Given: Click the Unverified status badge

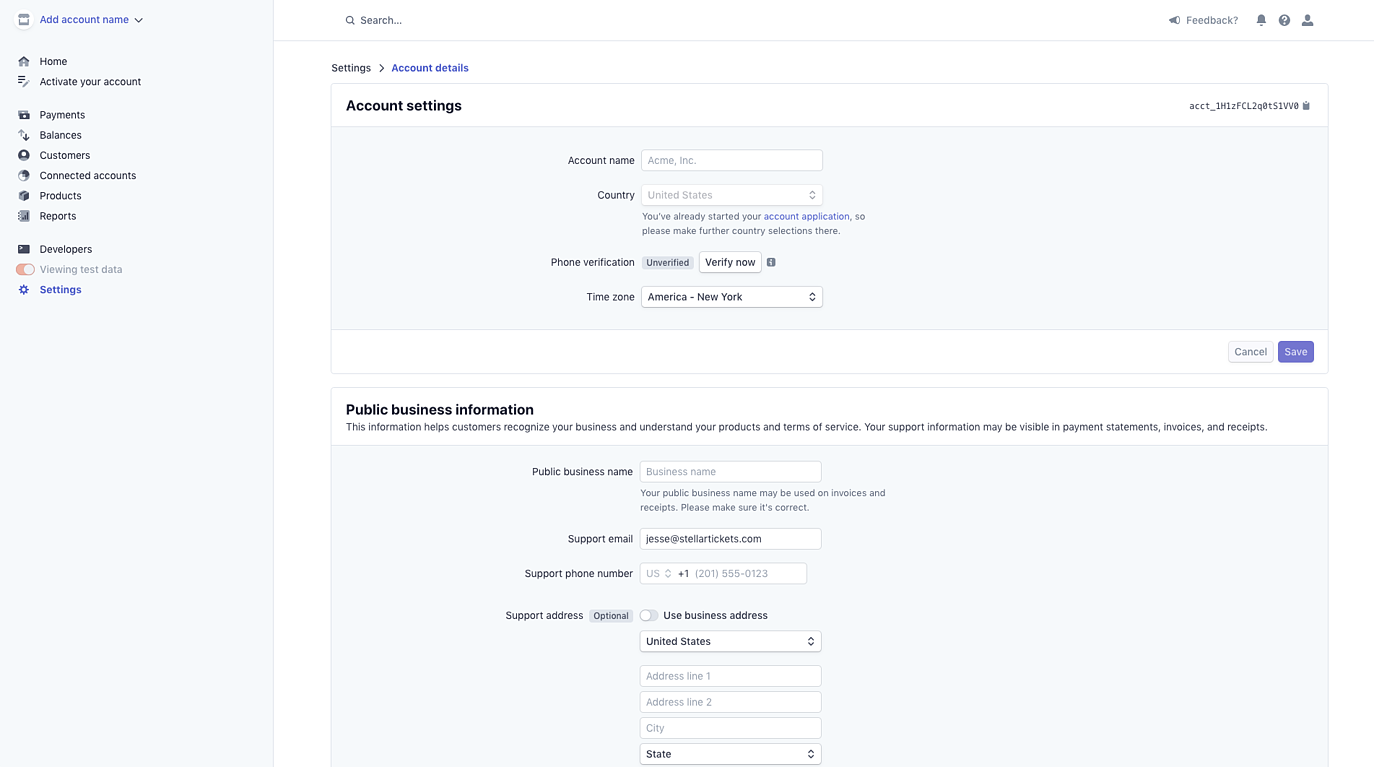Looking at the screenshot, I should [667, 263].
